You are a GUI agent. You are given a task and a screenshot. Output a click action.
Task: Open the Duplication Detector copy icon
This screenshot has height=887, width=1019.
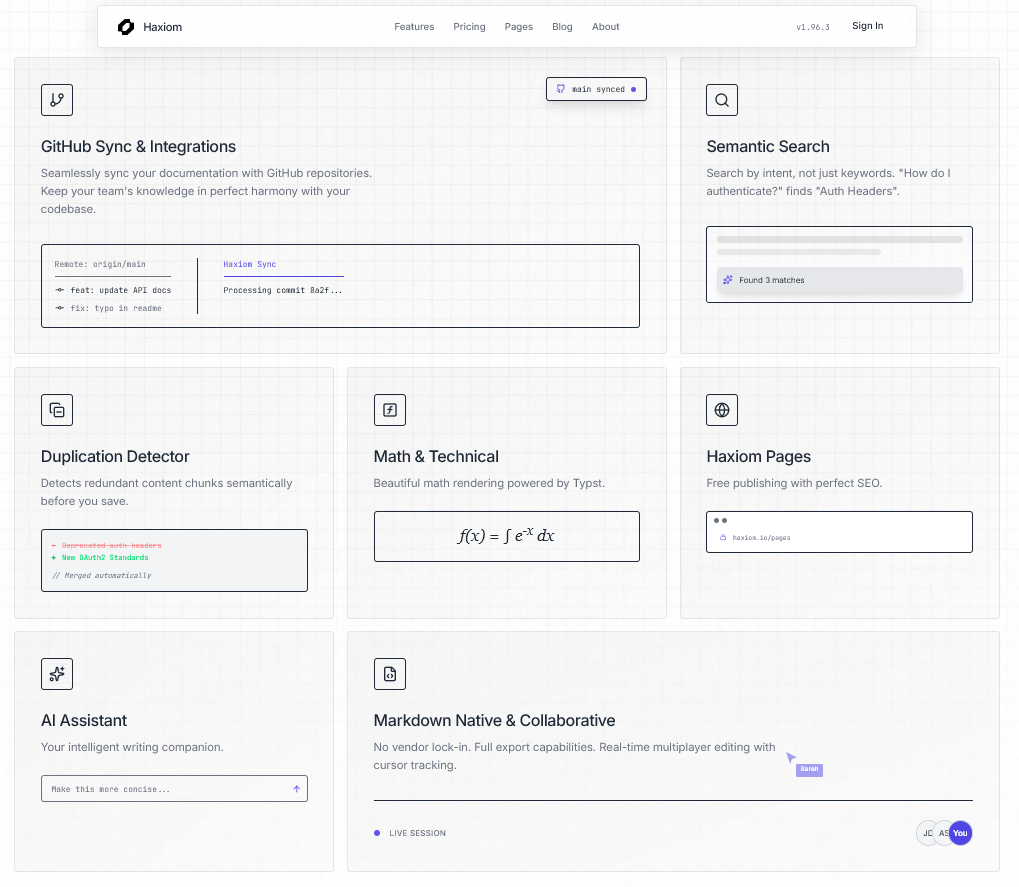56,409
